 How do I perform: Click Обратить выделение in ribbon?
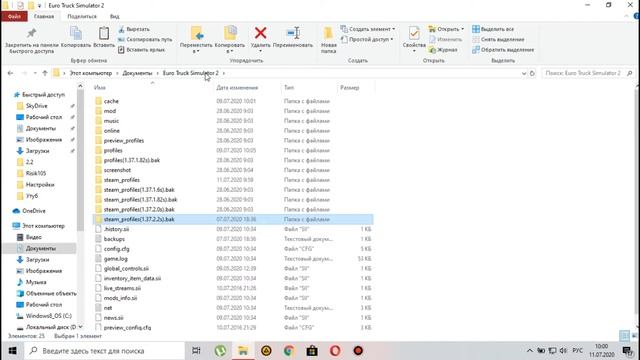503,50
